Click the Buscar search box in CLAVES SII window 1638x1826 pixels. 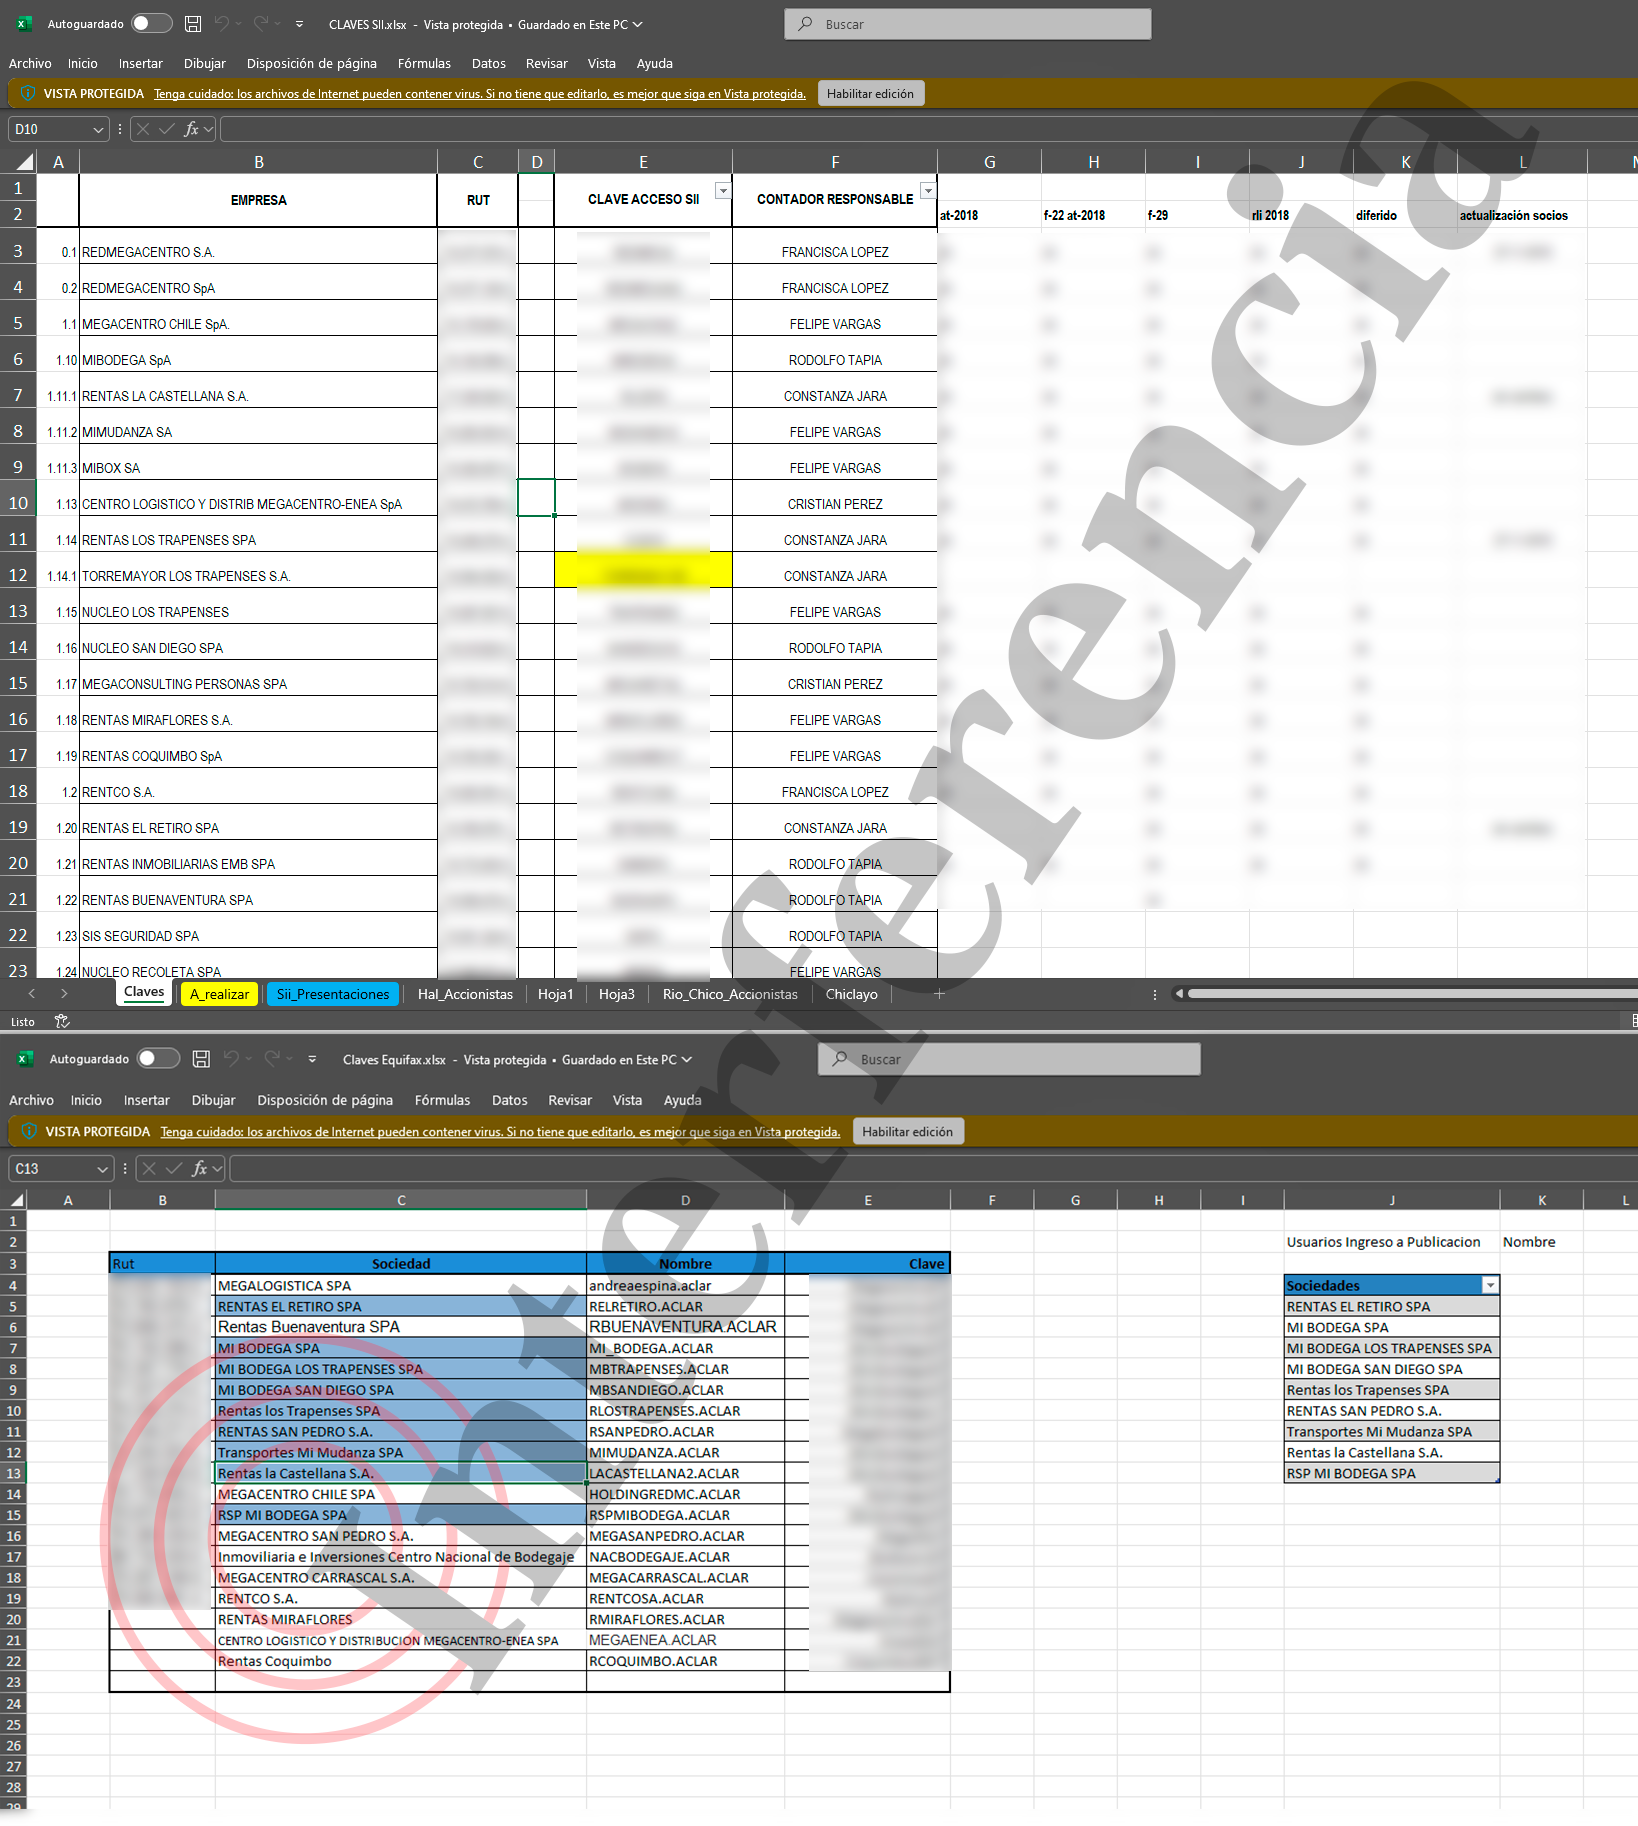tap(968, 24)
